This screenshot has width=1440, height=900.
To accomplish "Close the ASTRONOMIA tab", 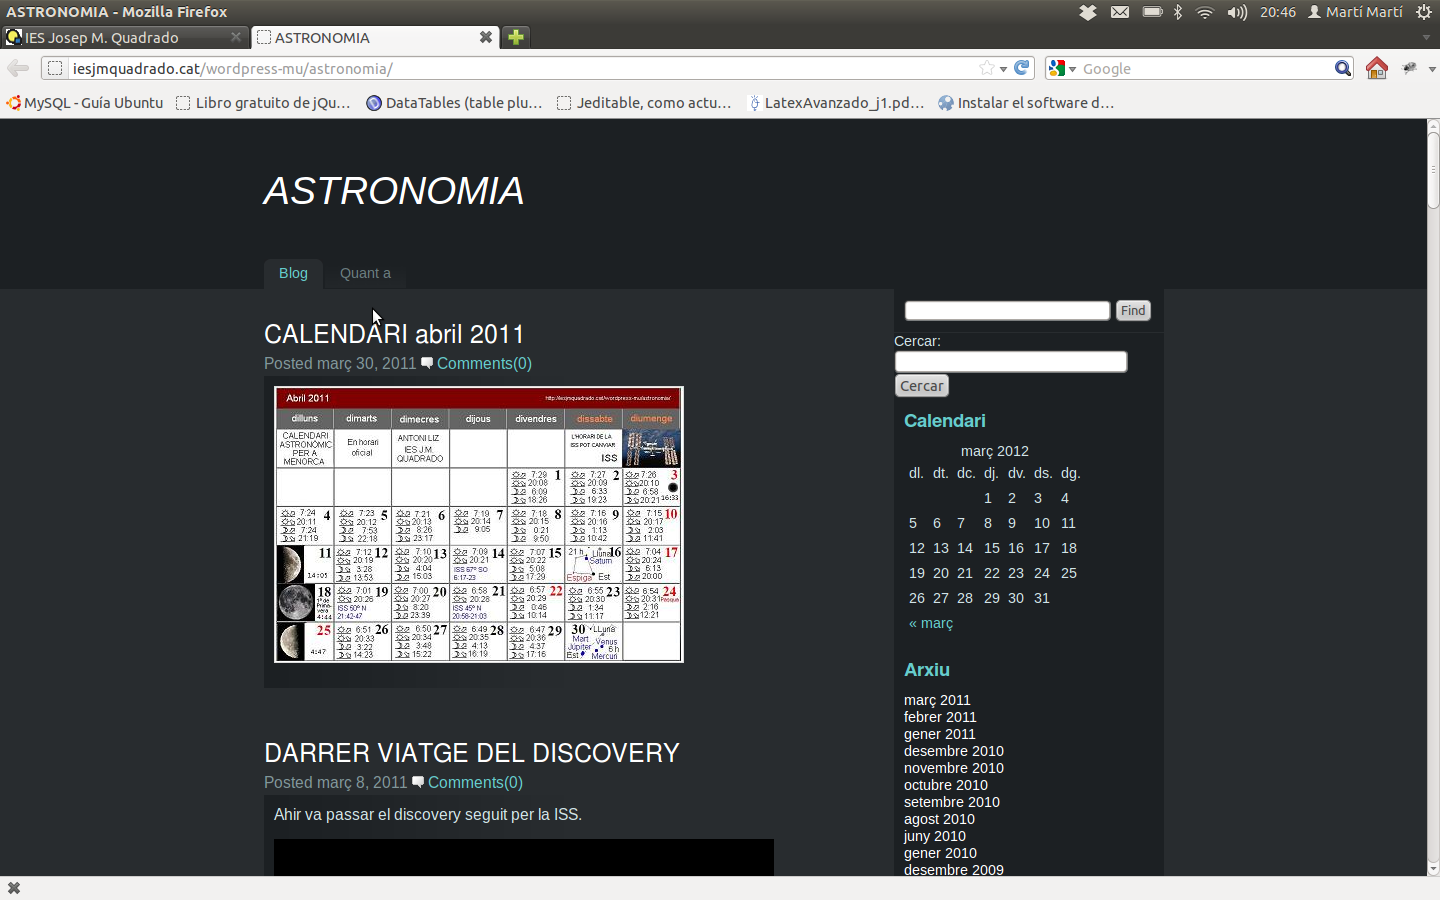I will coord(486,37).
